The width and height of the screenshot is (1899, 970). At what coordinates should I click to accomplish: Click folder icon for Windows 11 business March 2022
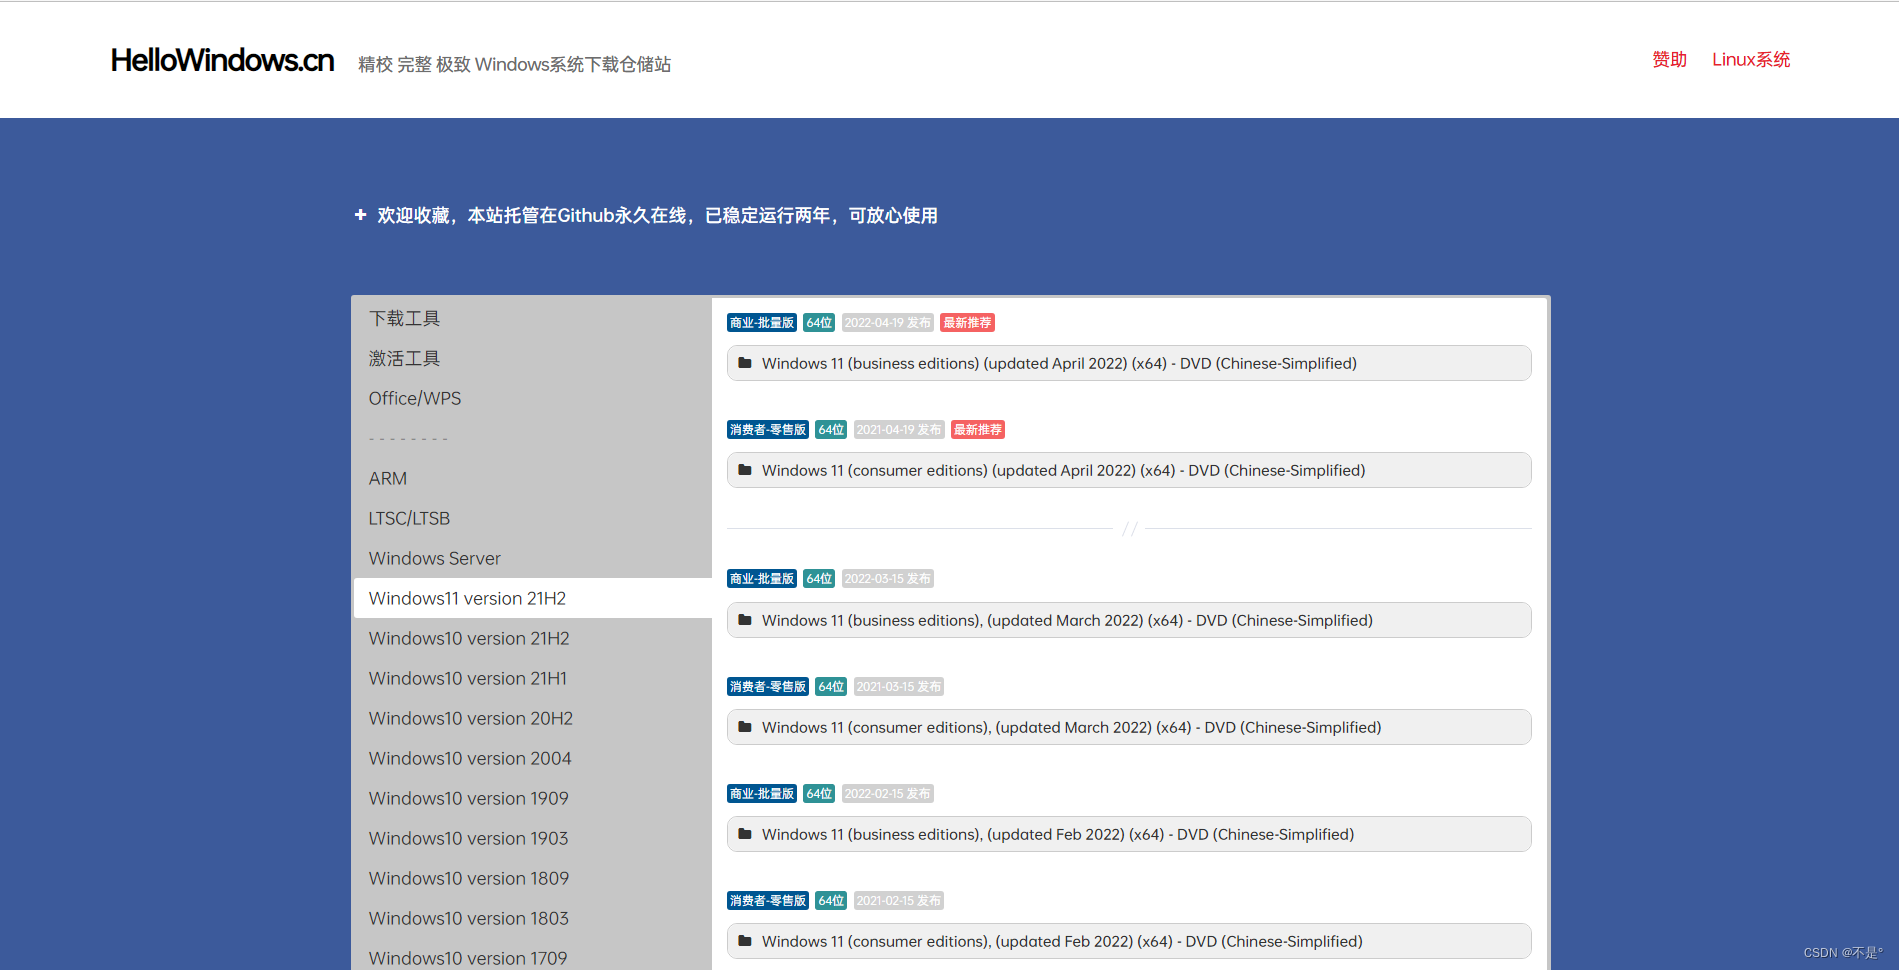pos(745,620)
